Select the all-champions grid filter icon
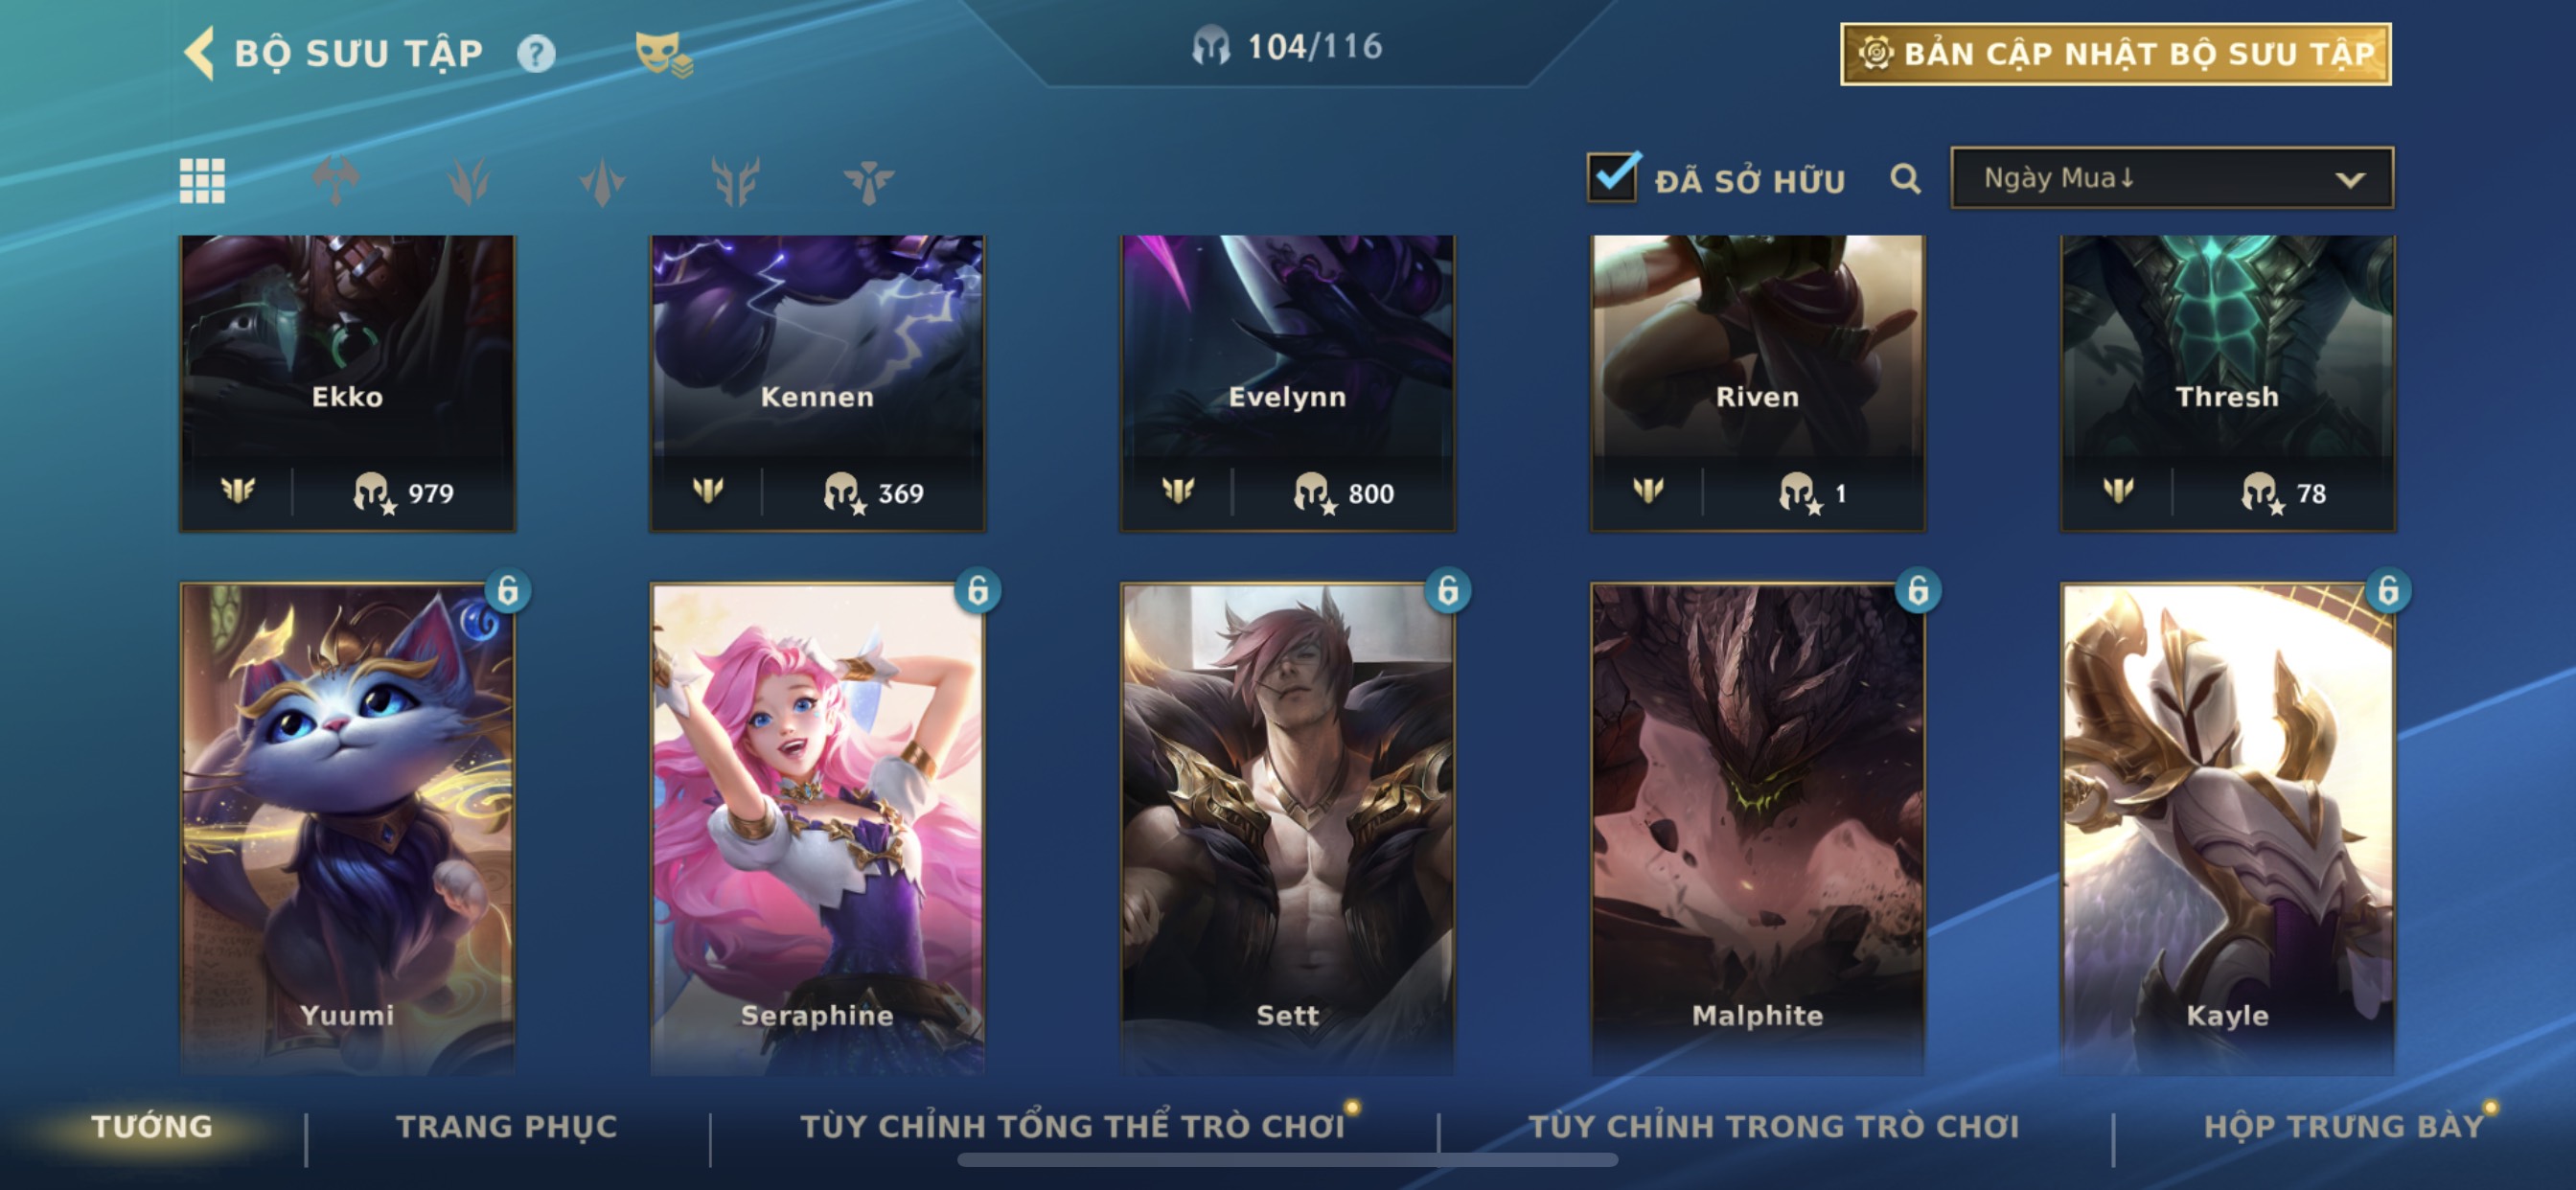Image resolution: width=2576 pixels, height=1190 pixels. pyautogui.click(x=202, y=181)
